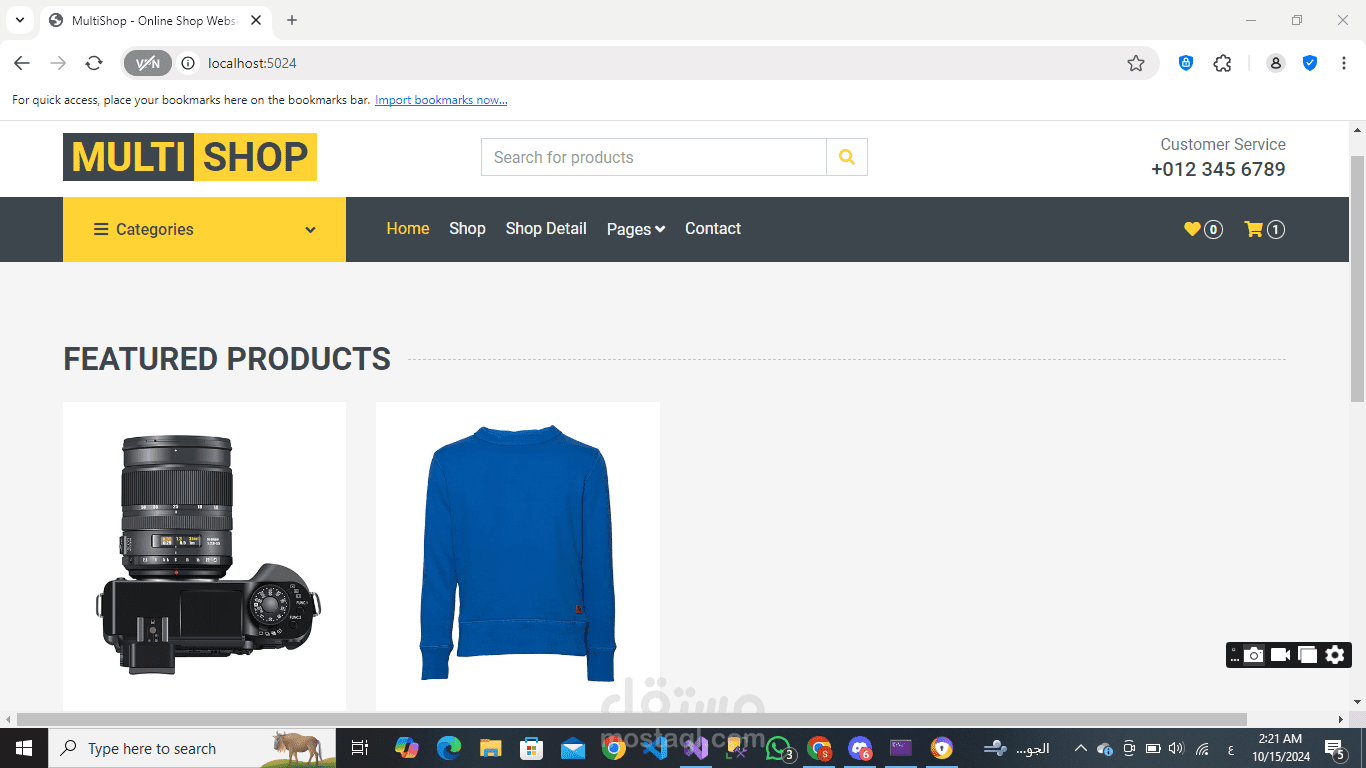Open File Explorer from the taskbar
The image size is (1366, 768).
(x=490, y=748)
